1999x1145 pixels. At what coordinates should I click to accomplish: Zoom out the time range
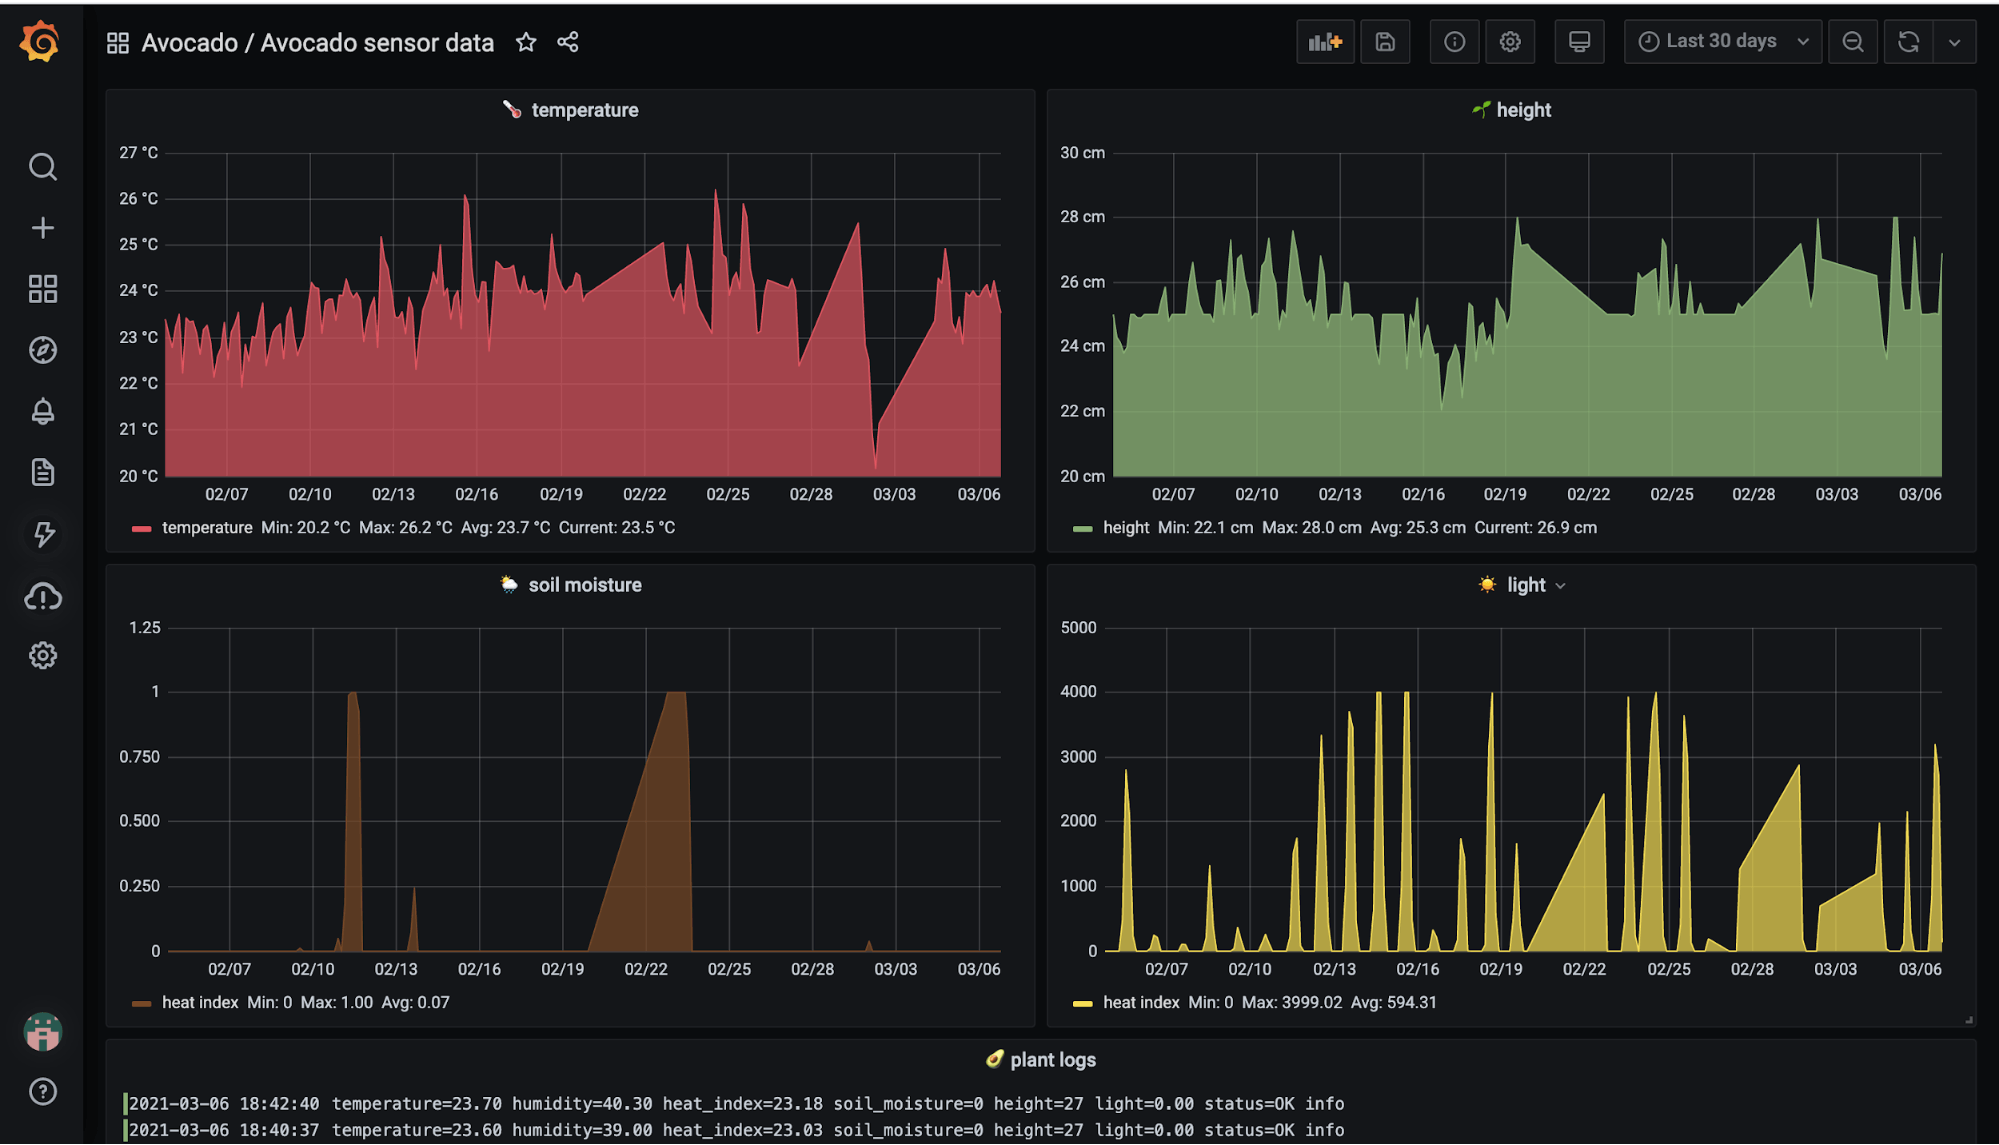point(1853,41)
